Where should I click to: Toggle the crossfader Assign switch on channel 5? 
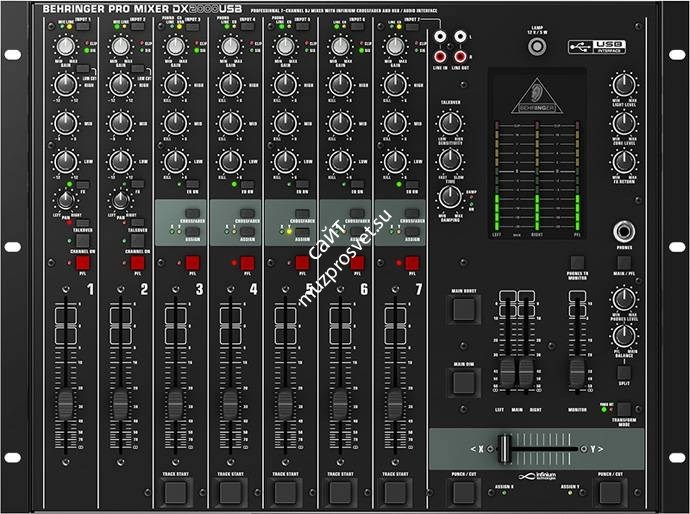302,232
